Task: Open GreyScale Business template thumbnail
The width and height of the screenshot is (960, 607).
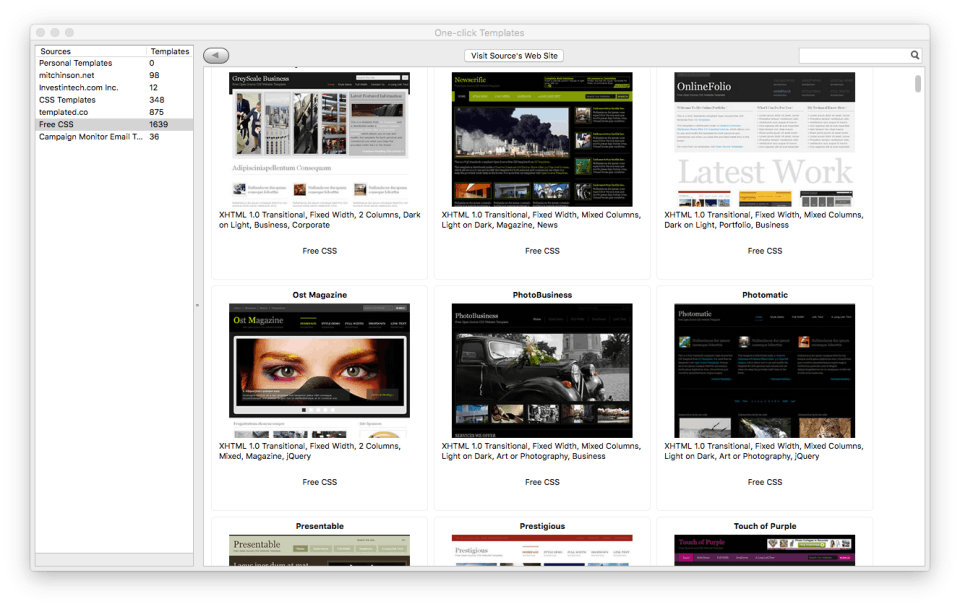Action: (x=320, y=139)
